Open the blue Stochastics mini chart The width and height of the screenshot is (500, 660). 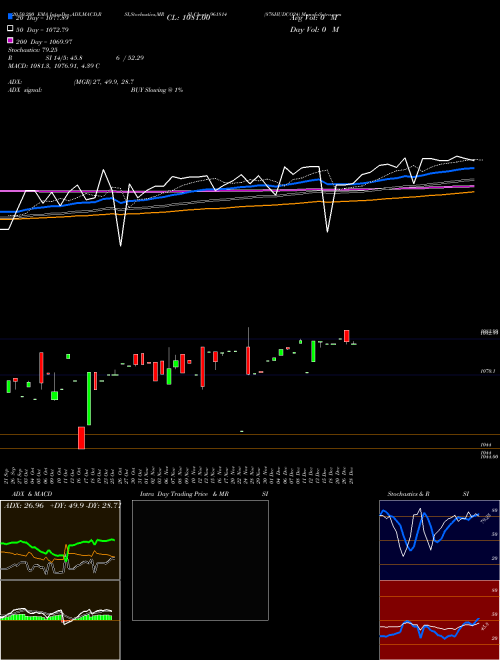(x=439, y=540)
